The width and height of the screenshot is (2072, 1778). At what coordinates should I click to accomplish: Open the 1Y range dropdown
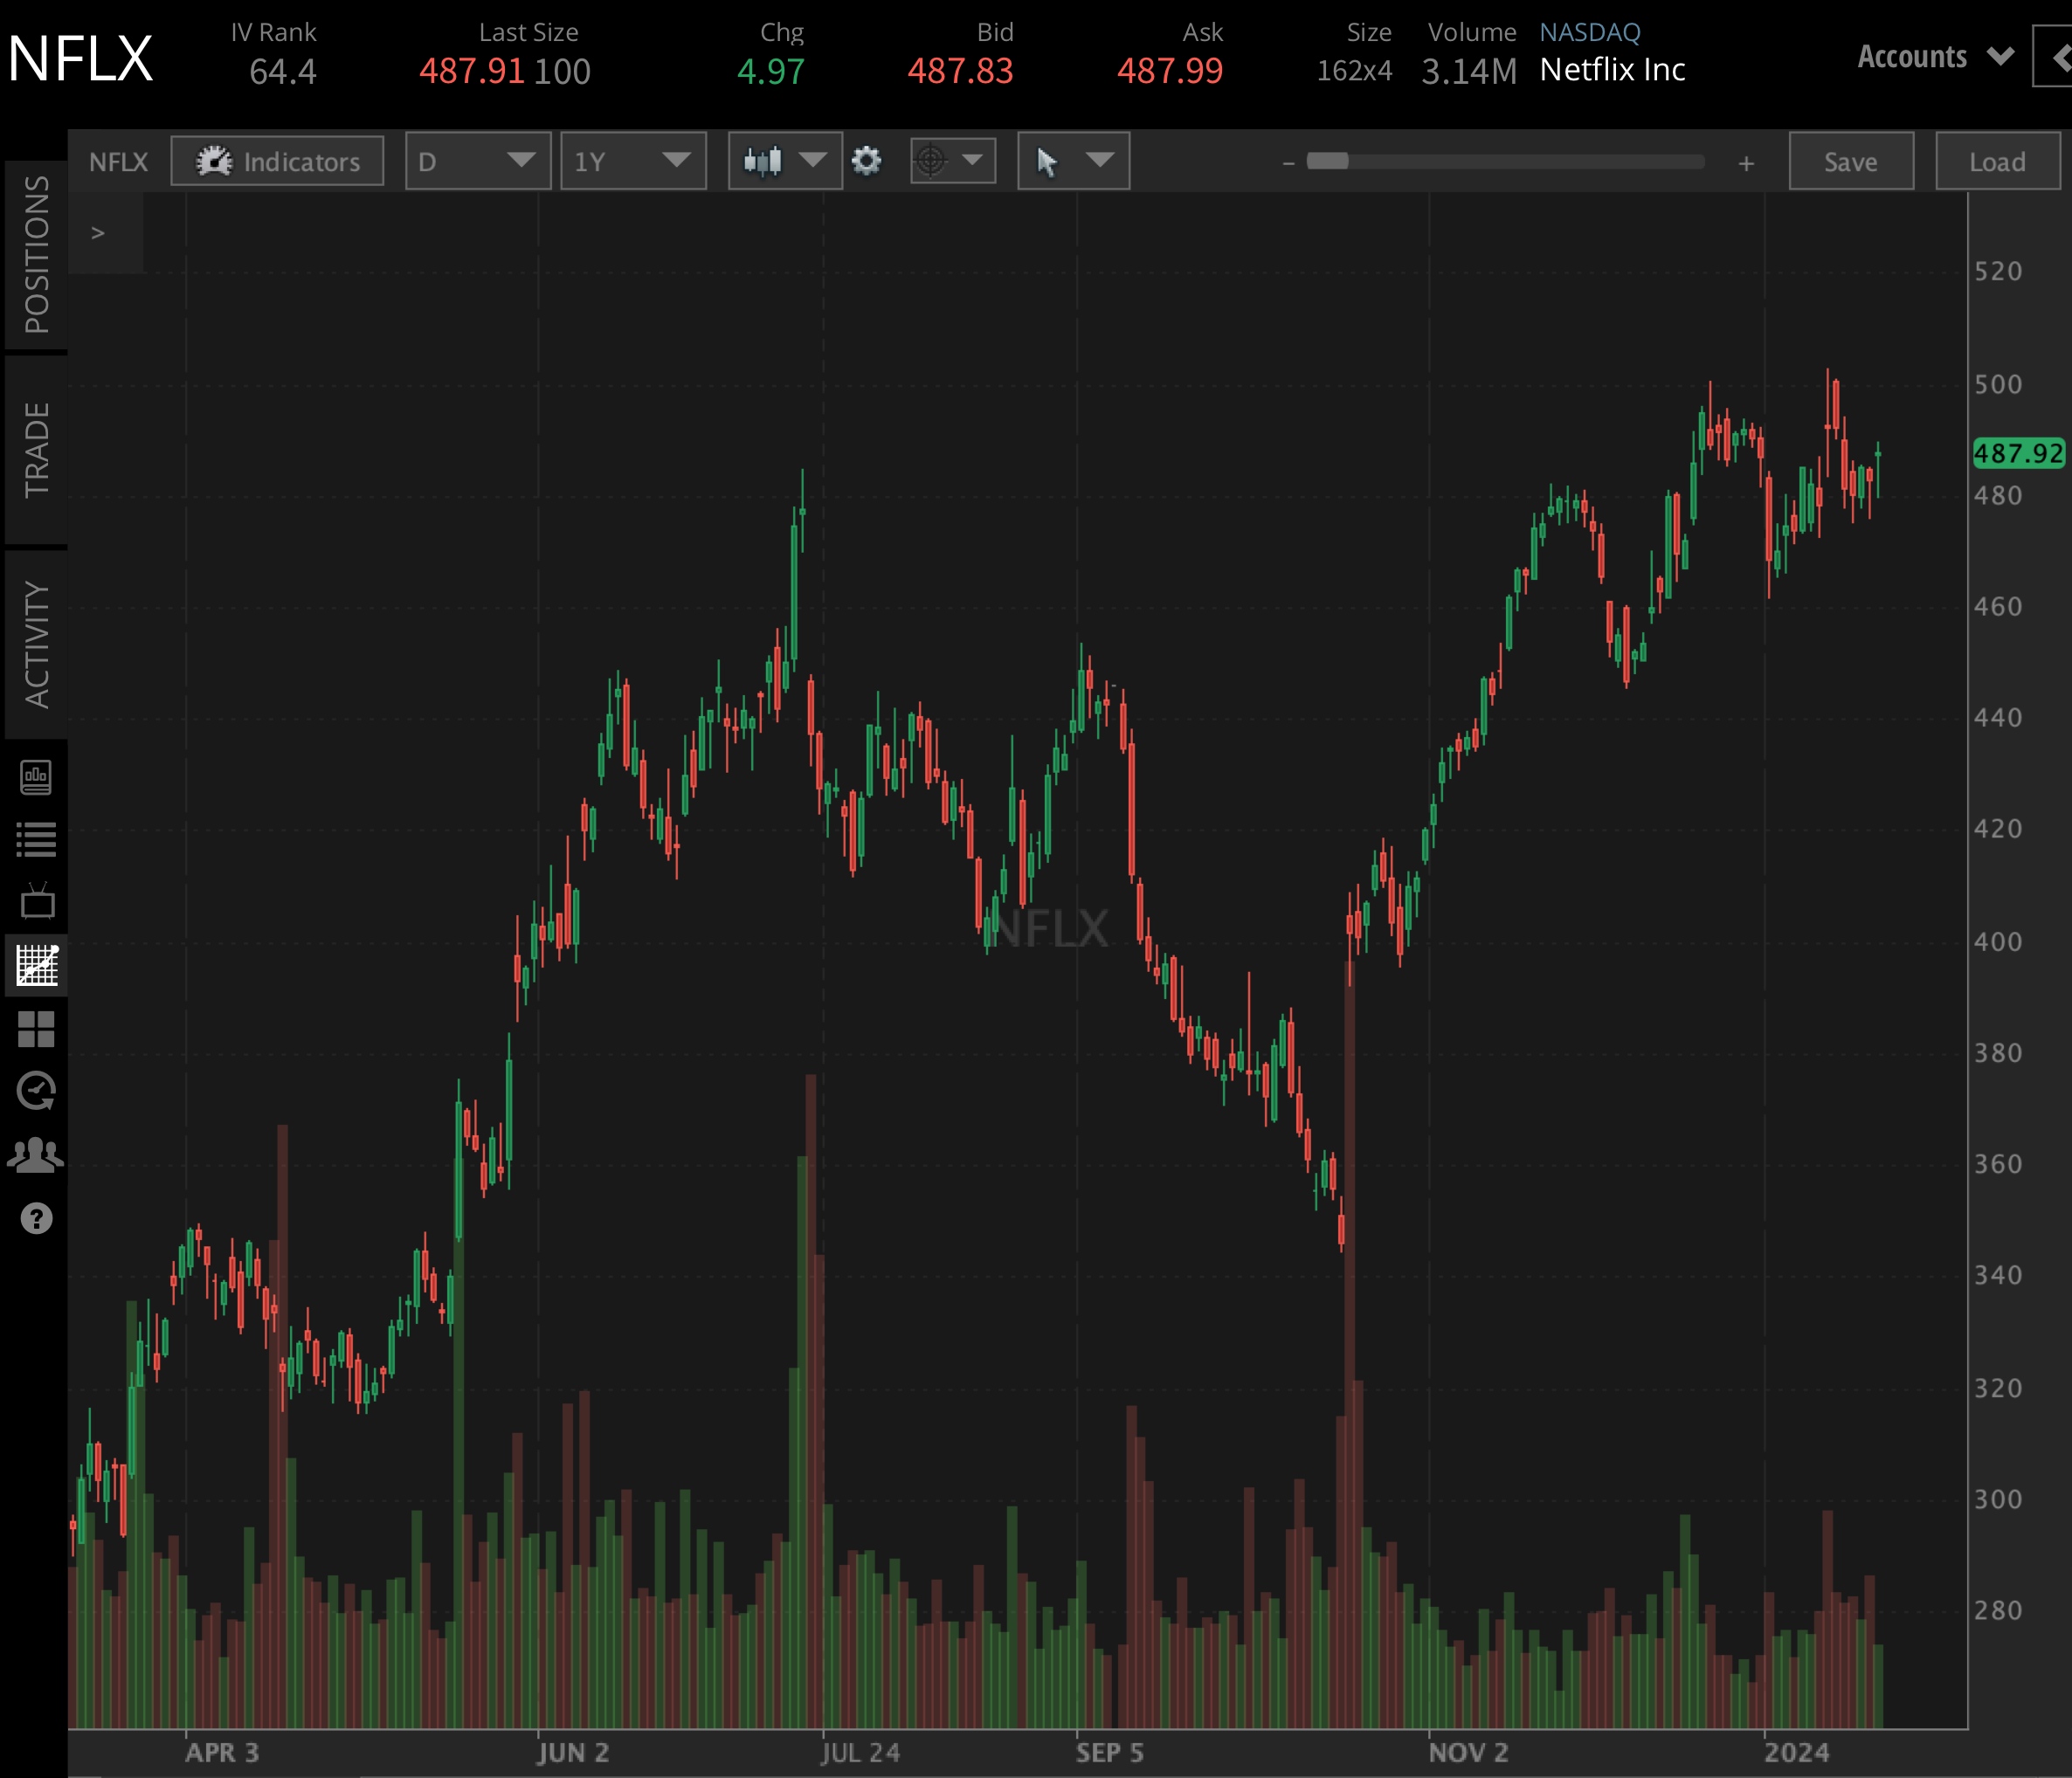point(633,160)
